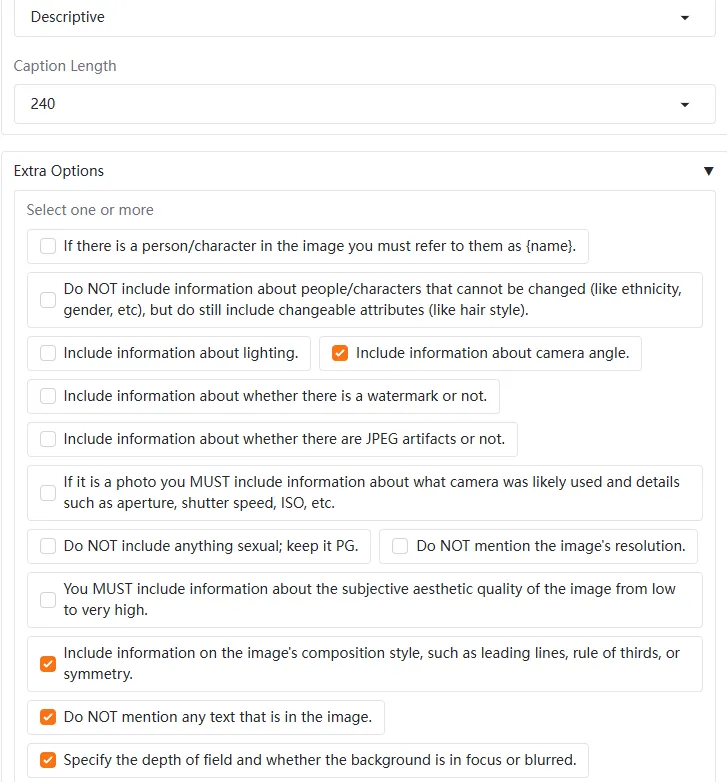727x782 pixels.
Task: Check the subjective aesthetic quality option
Action: [48, 600]
